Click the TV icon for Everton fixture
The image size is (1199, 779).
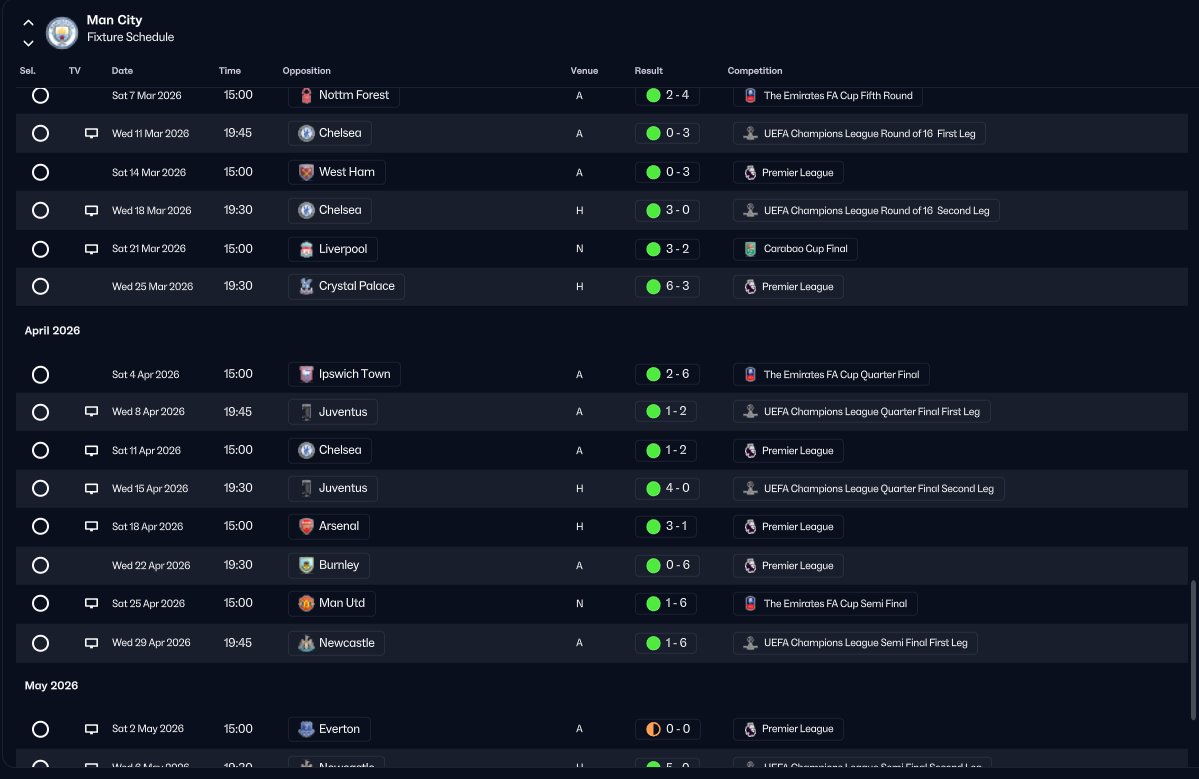tap(91, 729)
